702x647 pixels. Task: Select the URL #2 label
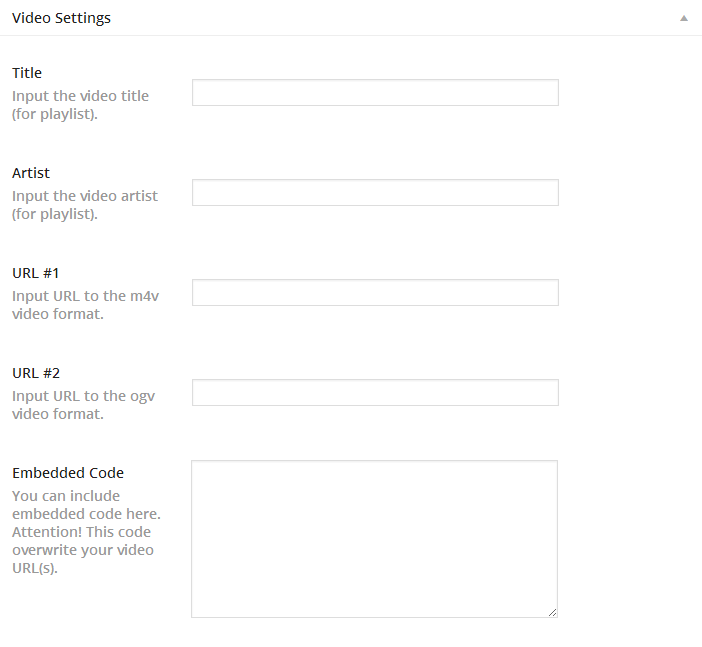pos(37,373)
